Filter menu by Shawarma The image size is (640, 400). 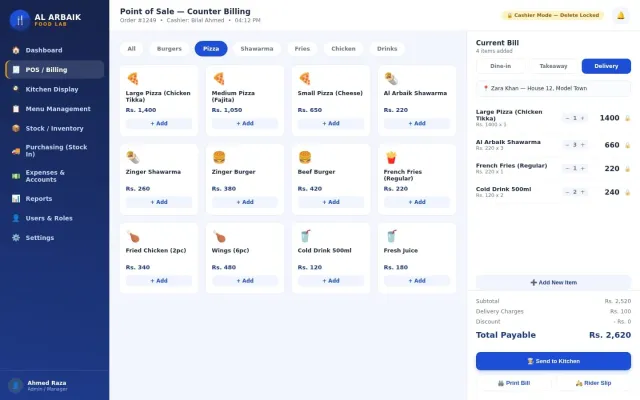pos(257,49)
